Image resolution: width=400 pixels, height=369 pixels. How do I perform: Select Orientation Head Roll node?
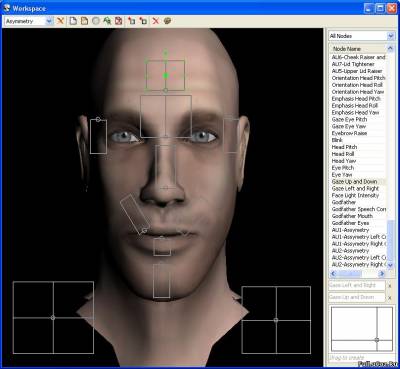tap(357, 85)
